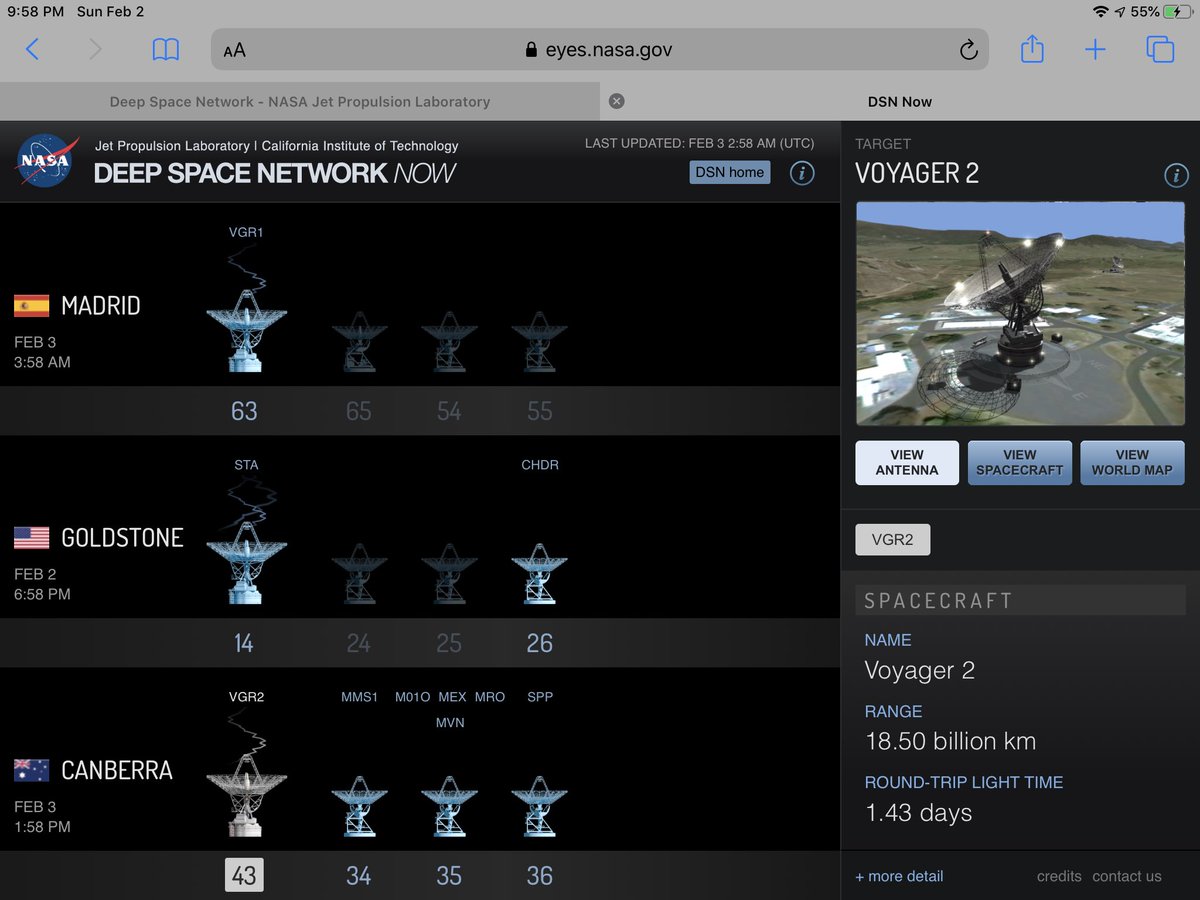Image resolution: width=1200 pixels, height=900 pixels.
Task: Select Goldstone antenna dish 24
Action: (359, 573)
